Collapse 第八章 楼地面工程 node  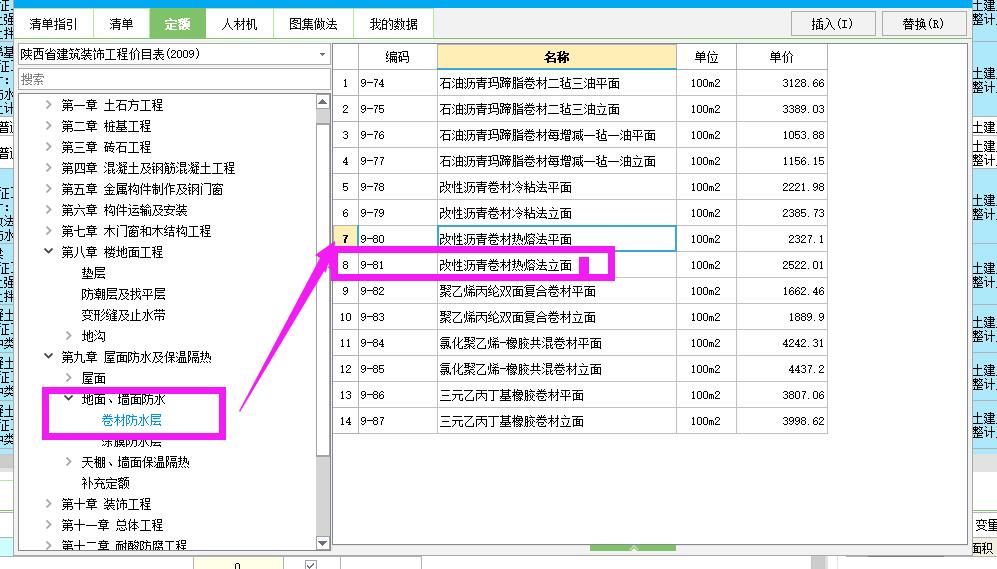(x=48, y=252)
